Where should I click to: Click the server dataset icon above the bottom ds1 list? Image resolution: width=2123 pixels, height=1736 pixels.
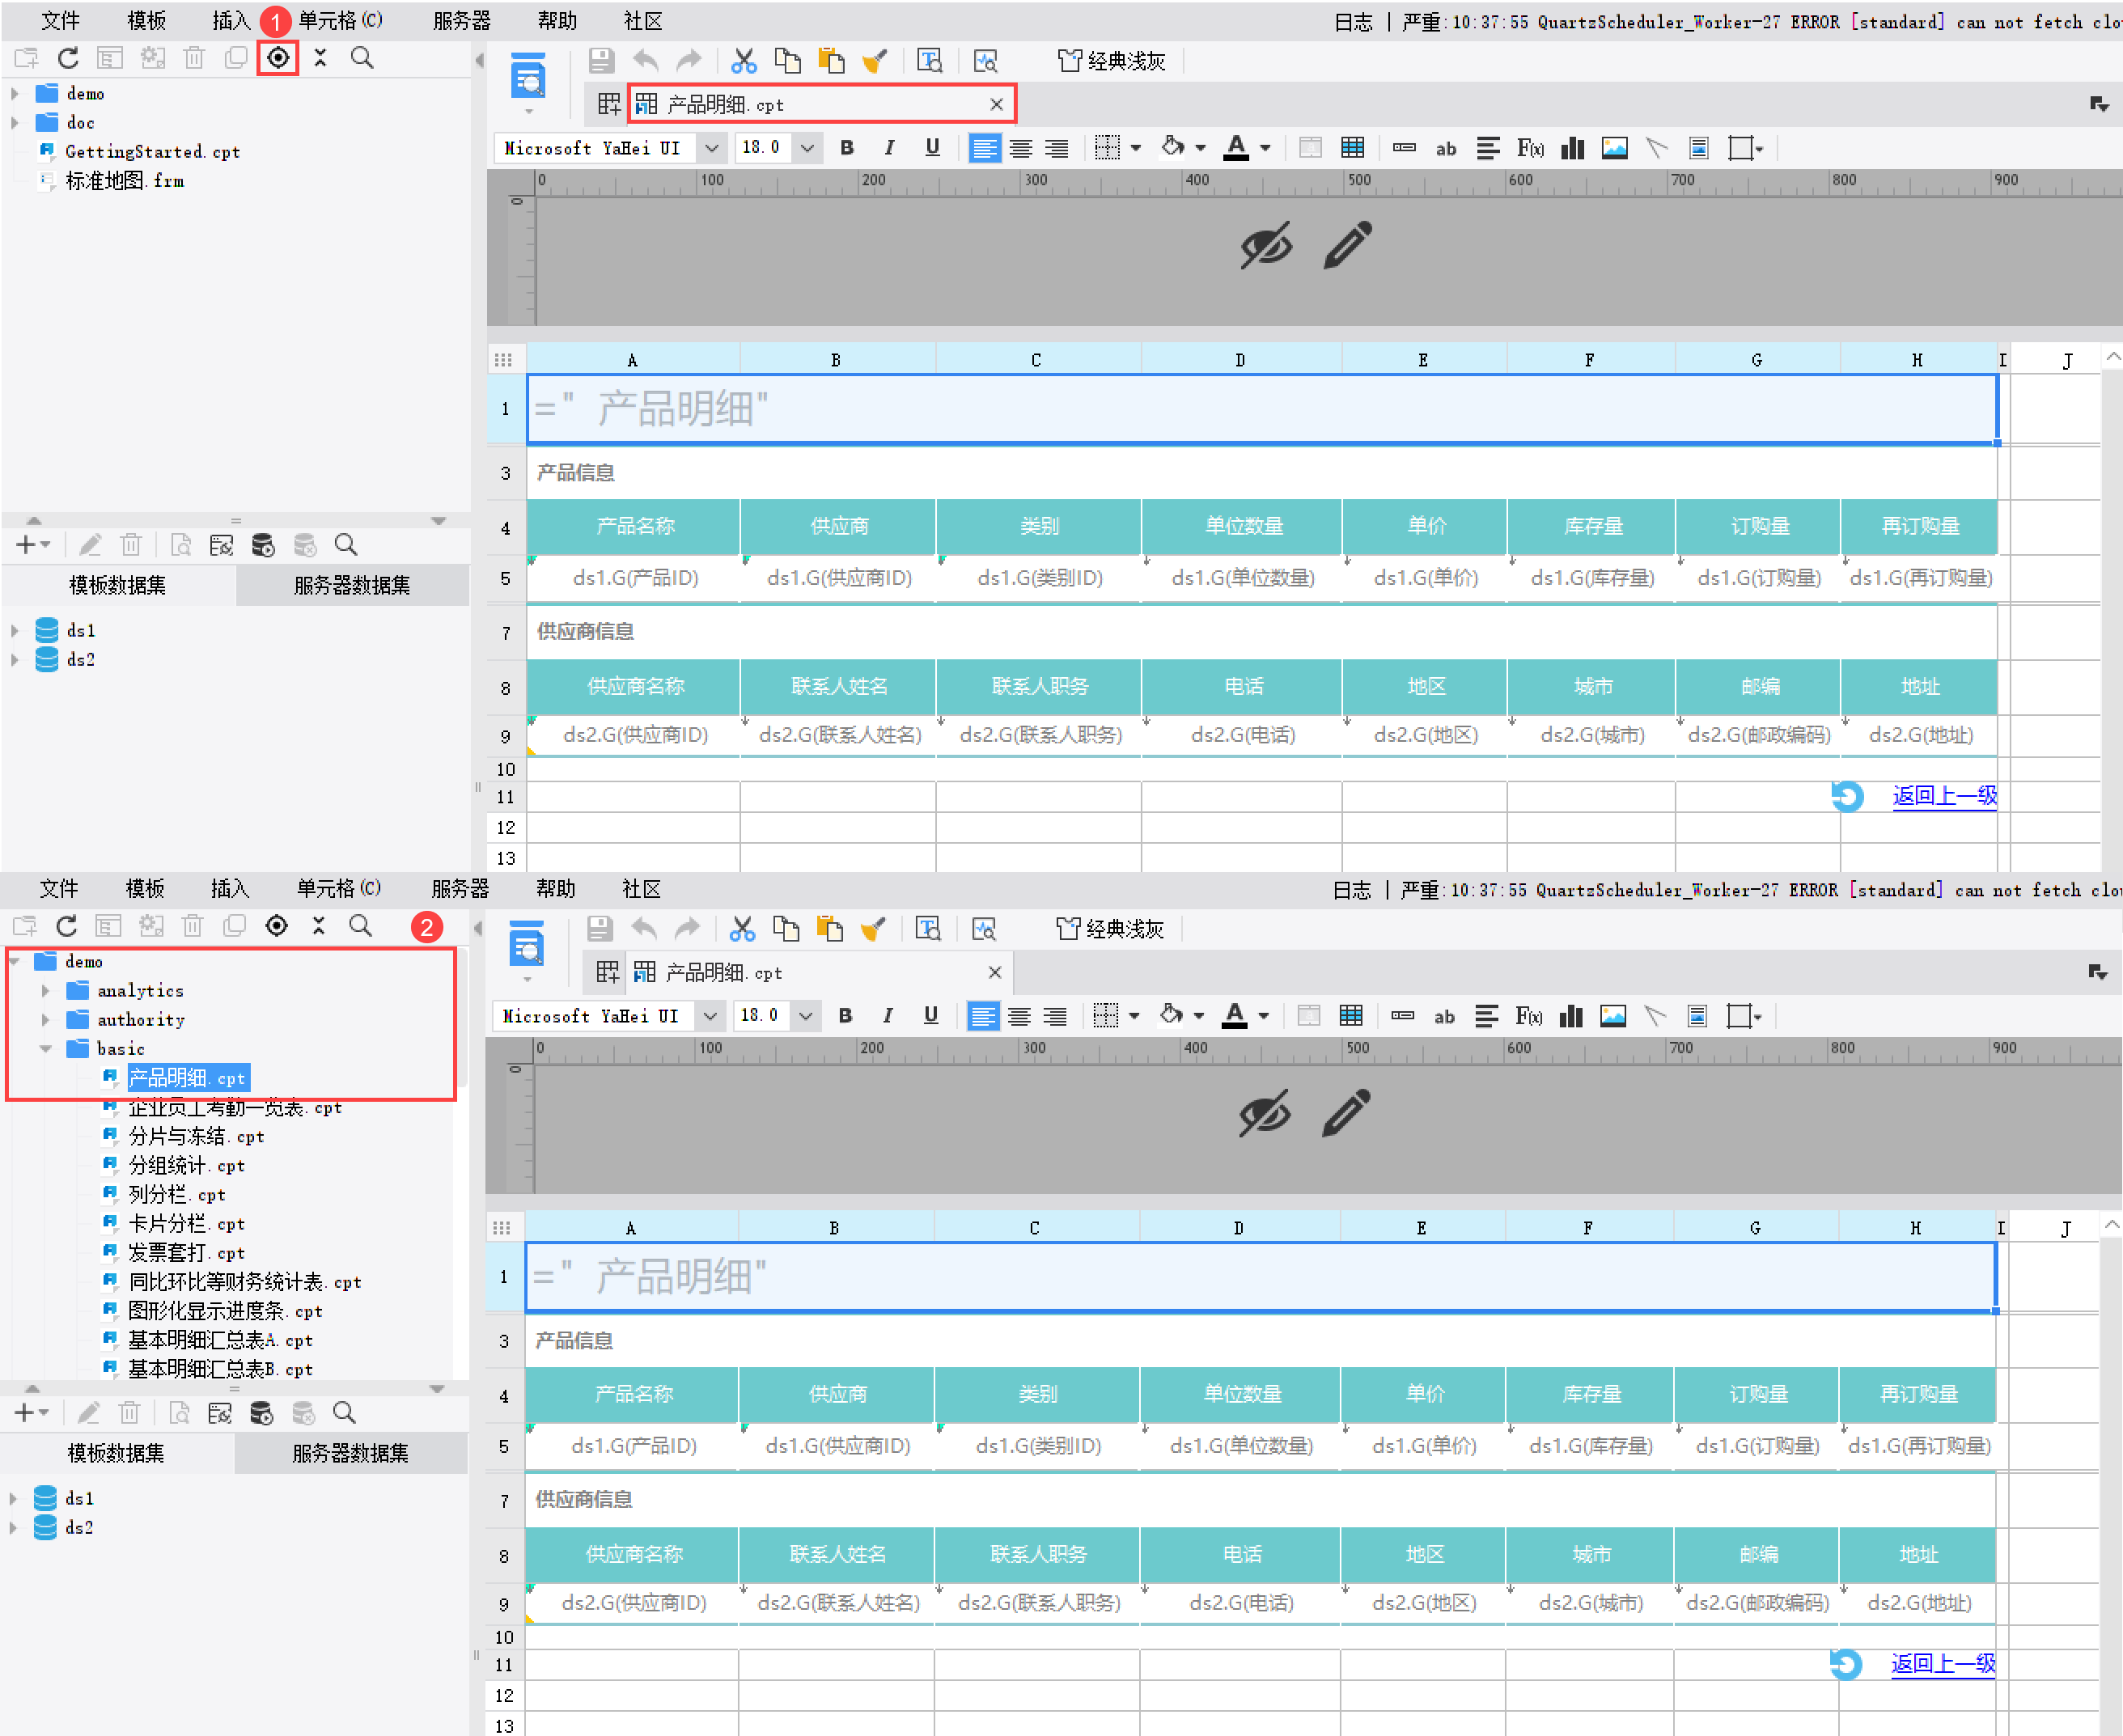click(x=262, y=1413)
